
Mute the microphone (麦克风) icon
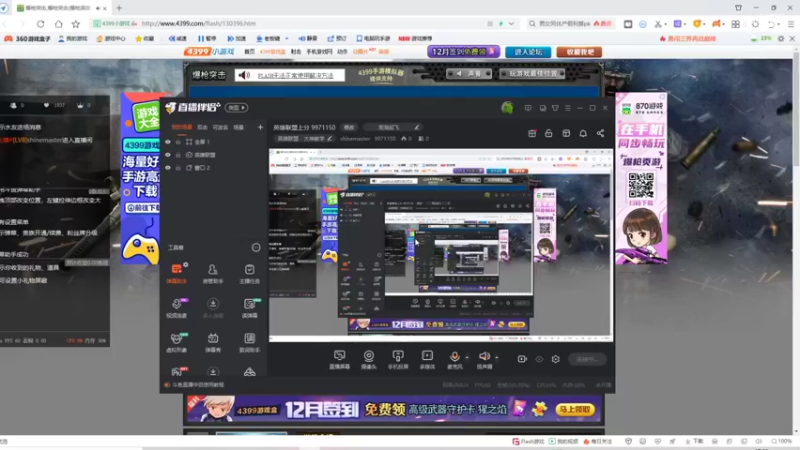point(454,357)
